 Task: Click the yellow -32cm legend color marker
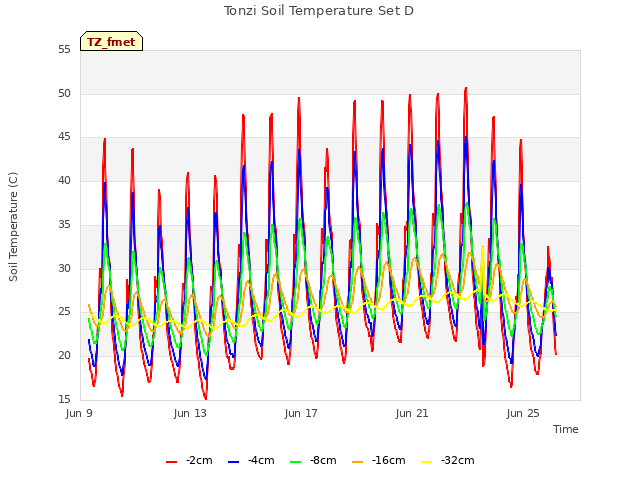pos(427,462)
